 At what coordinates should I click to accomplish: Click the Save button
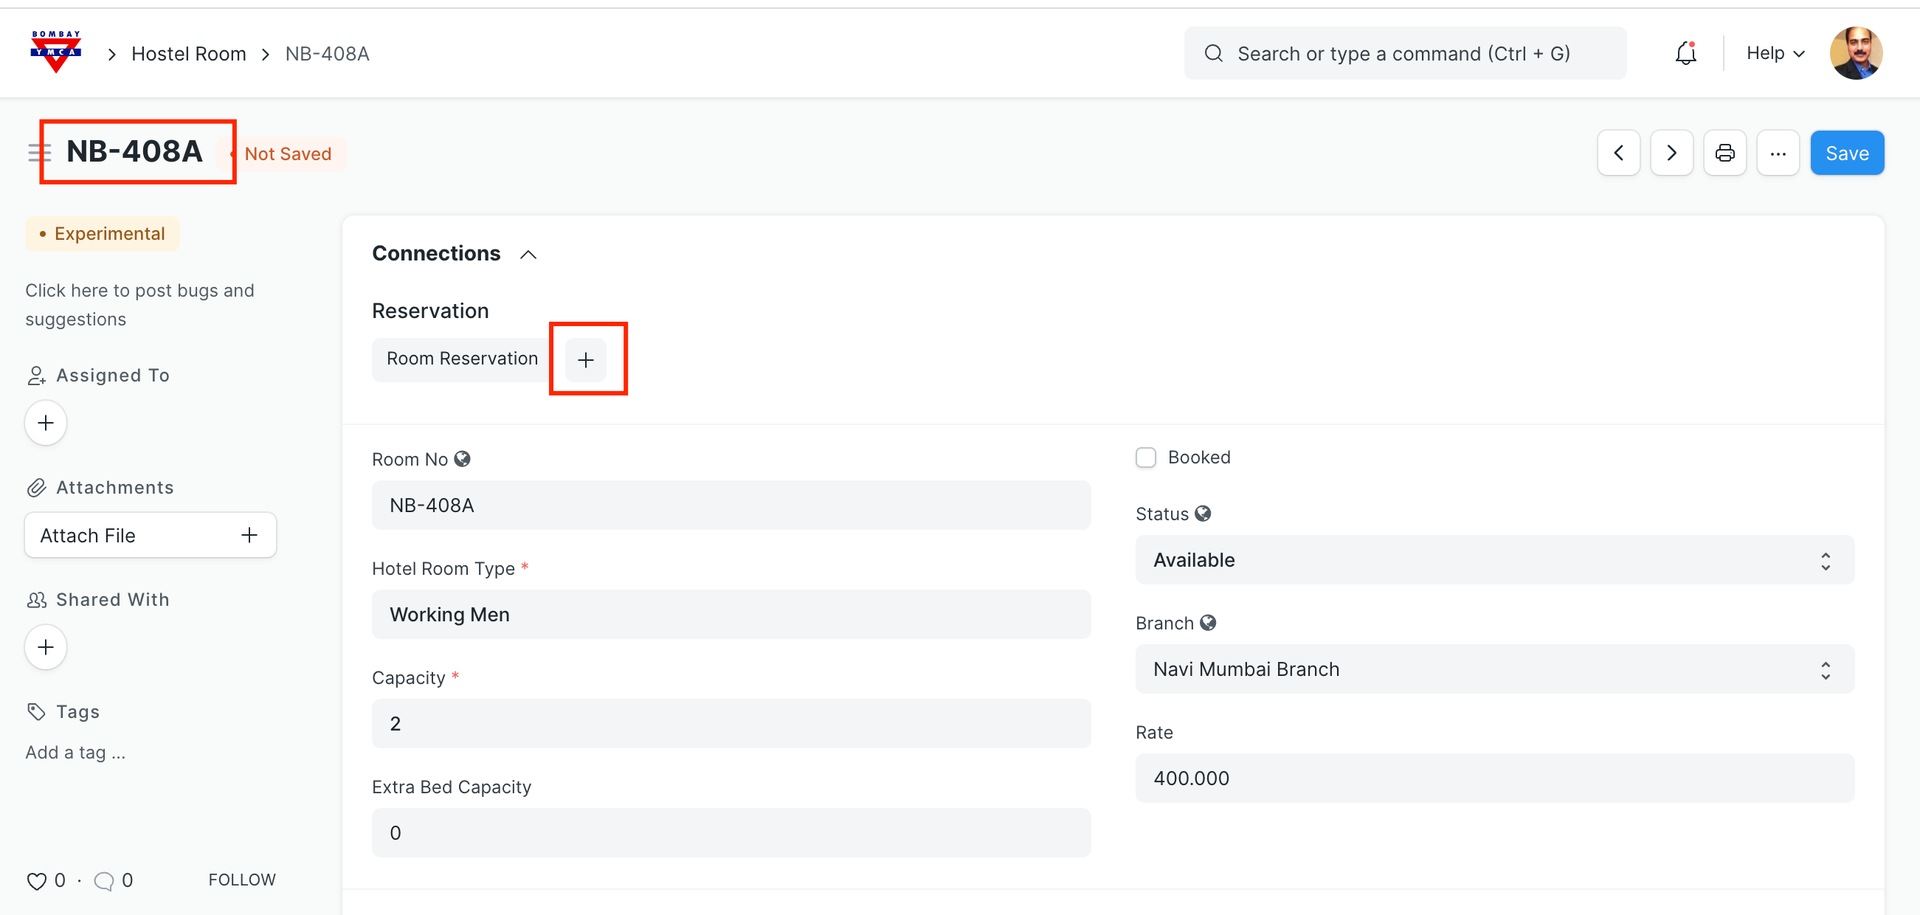[x=1846, y=153]
